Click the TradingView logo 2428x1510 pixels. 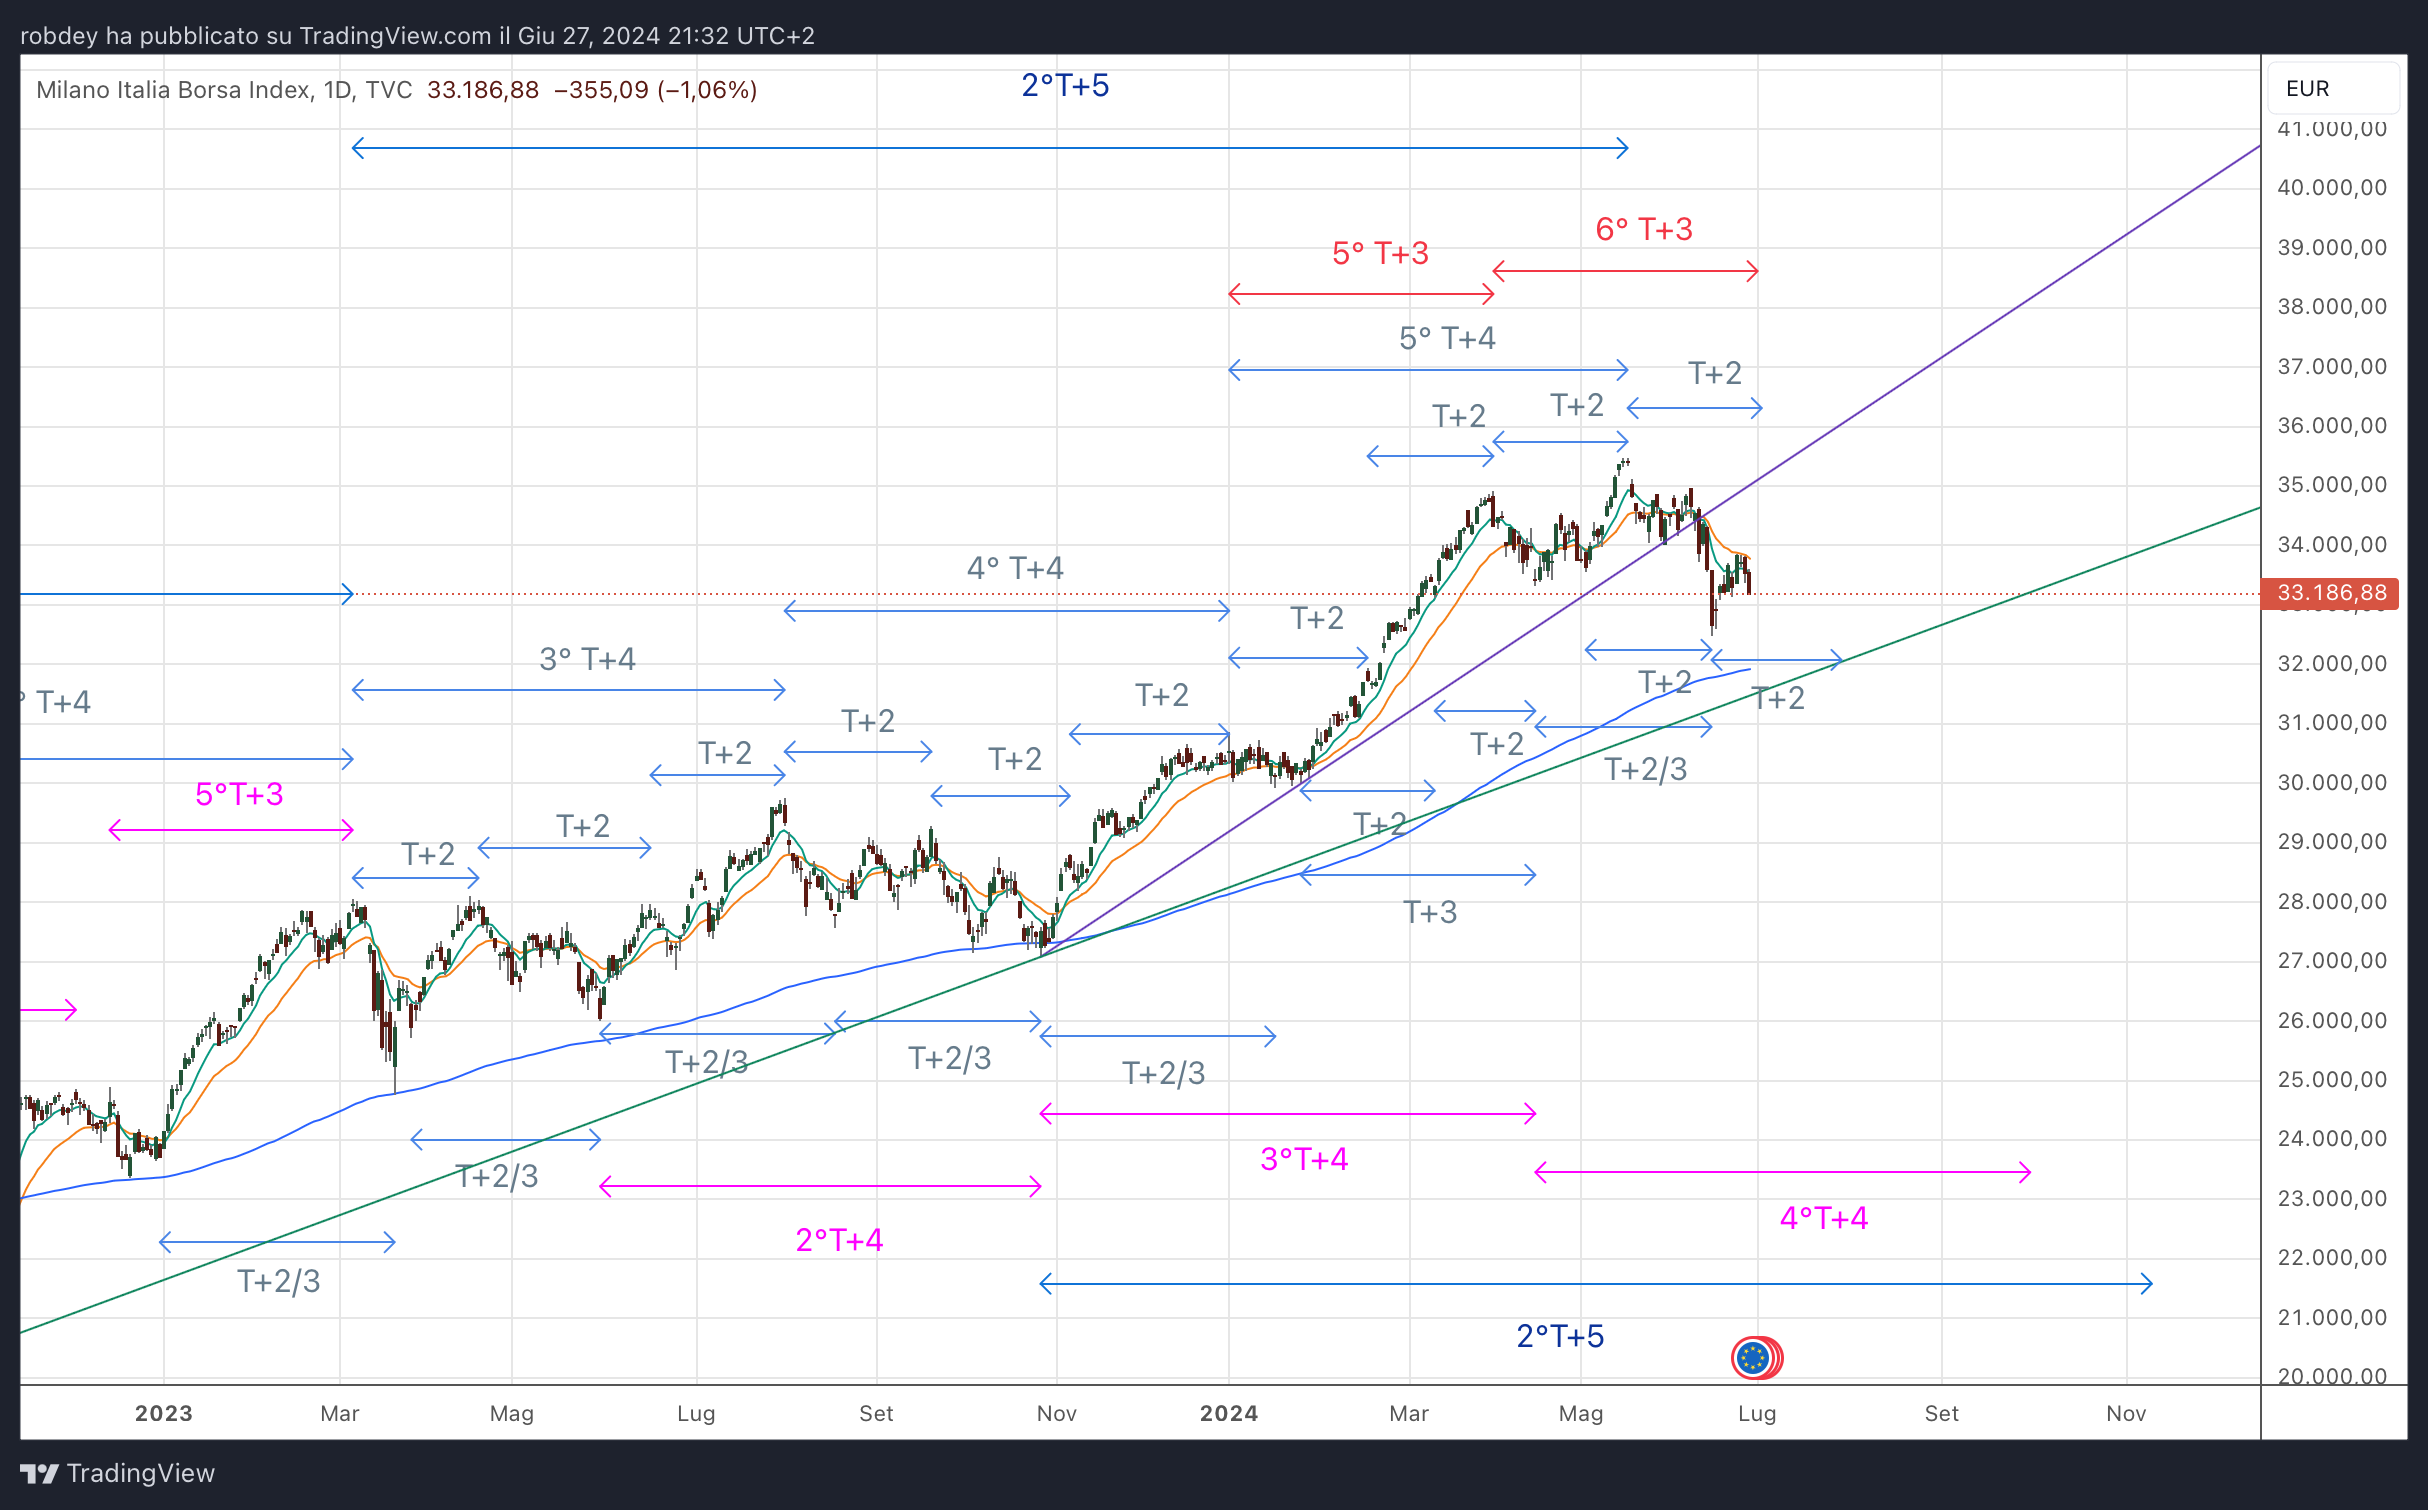[x=117, y=1473]
